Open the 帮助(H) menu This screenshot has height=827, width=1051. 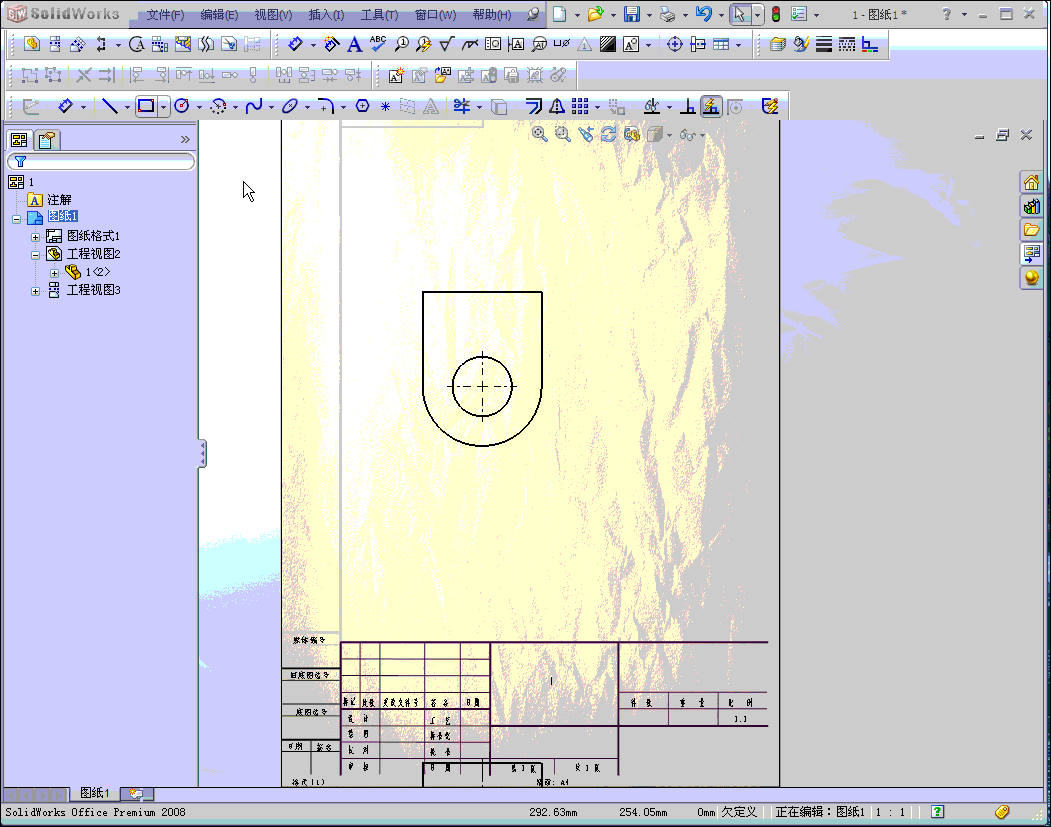point(491,15)
